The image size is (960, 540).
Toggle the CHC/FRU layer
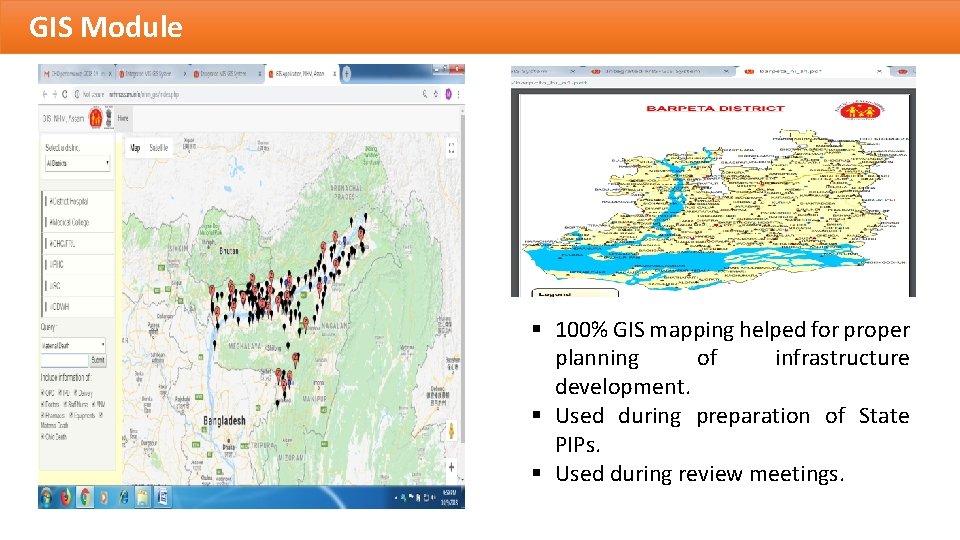(77, 244)
